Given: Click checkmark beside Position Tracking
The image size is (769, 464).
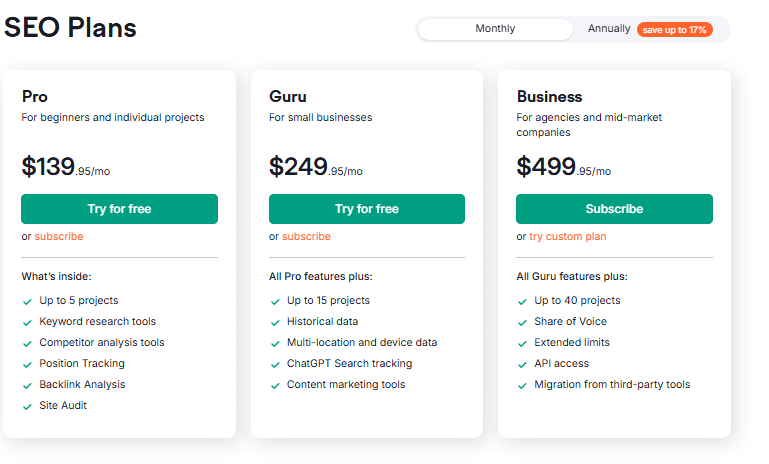Looking at the screenshot, I should pos(27,365).
